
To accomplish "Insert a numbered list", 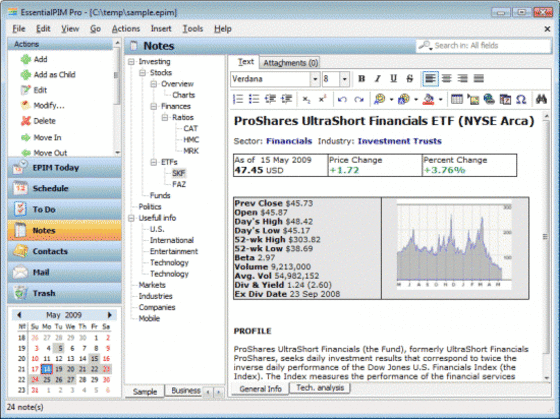I will pyautogui.click(x=238, y=99).
